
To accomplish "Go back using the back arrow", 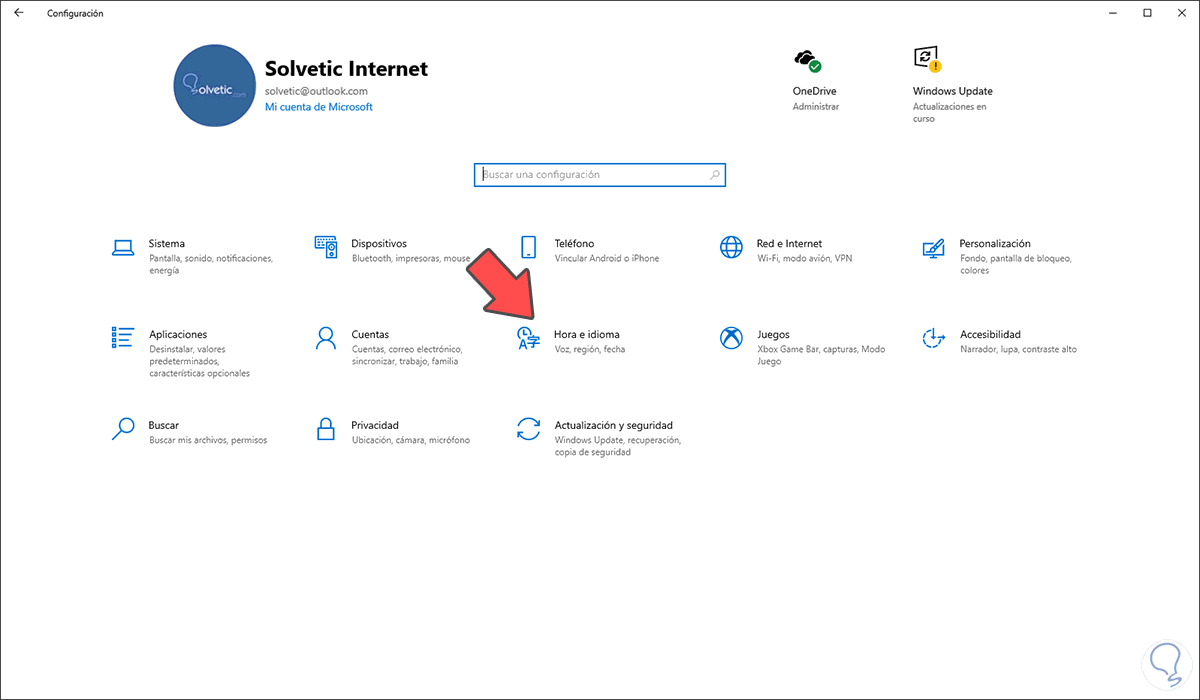I will [x=19, y=13].
